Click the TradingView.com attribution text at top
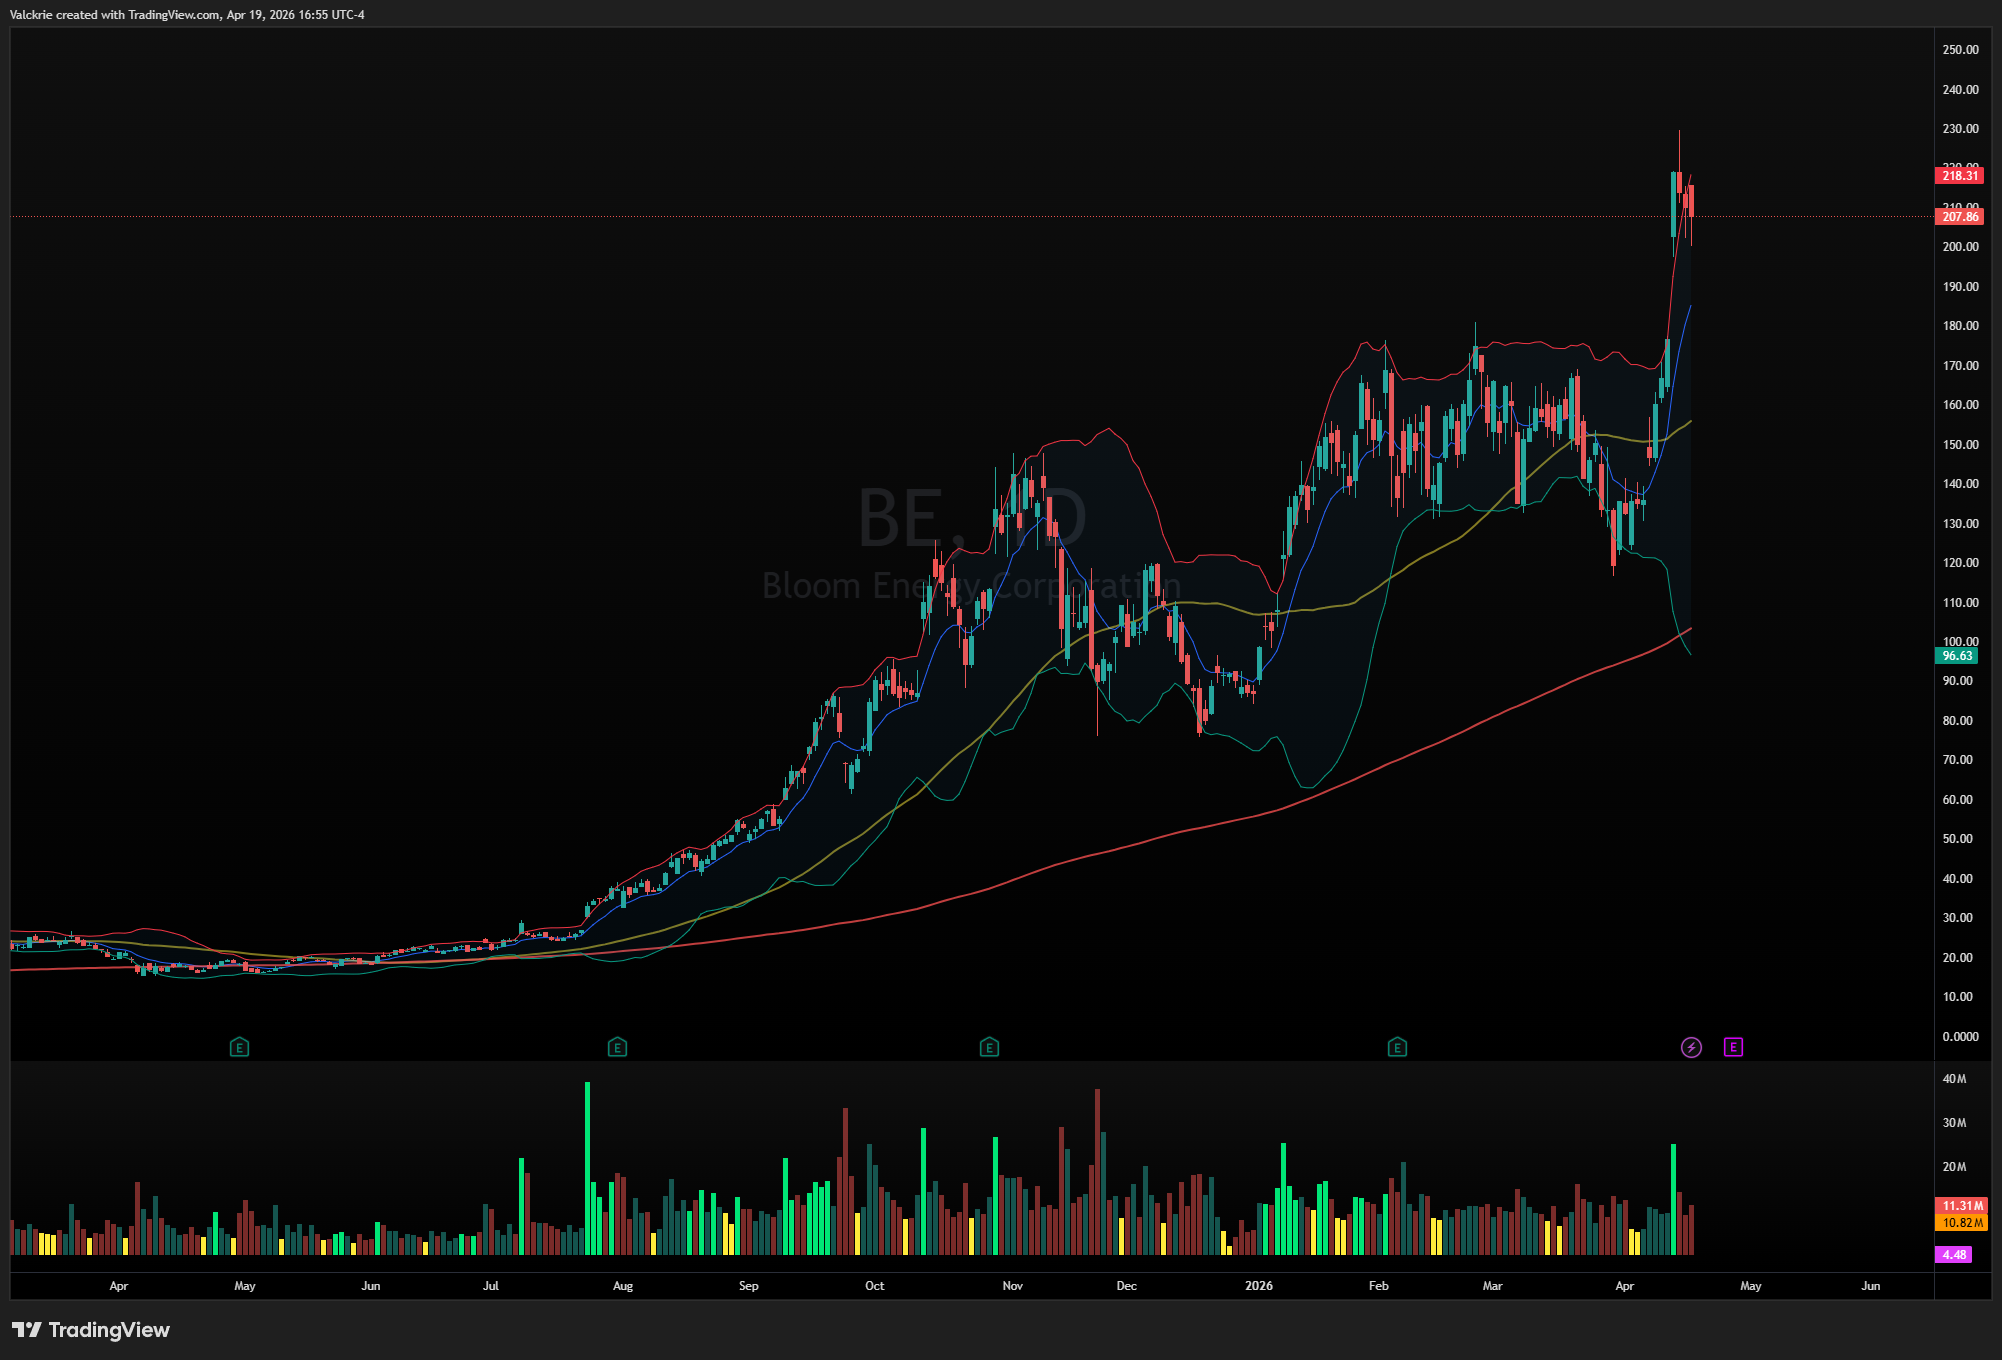 (174, 15)
